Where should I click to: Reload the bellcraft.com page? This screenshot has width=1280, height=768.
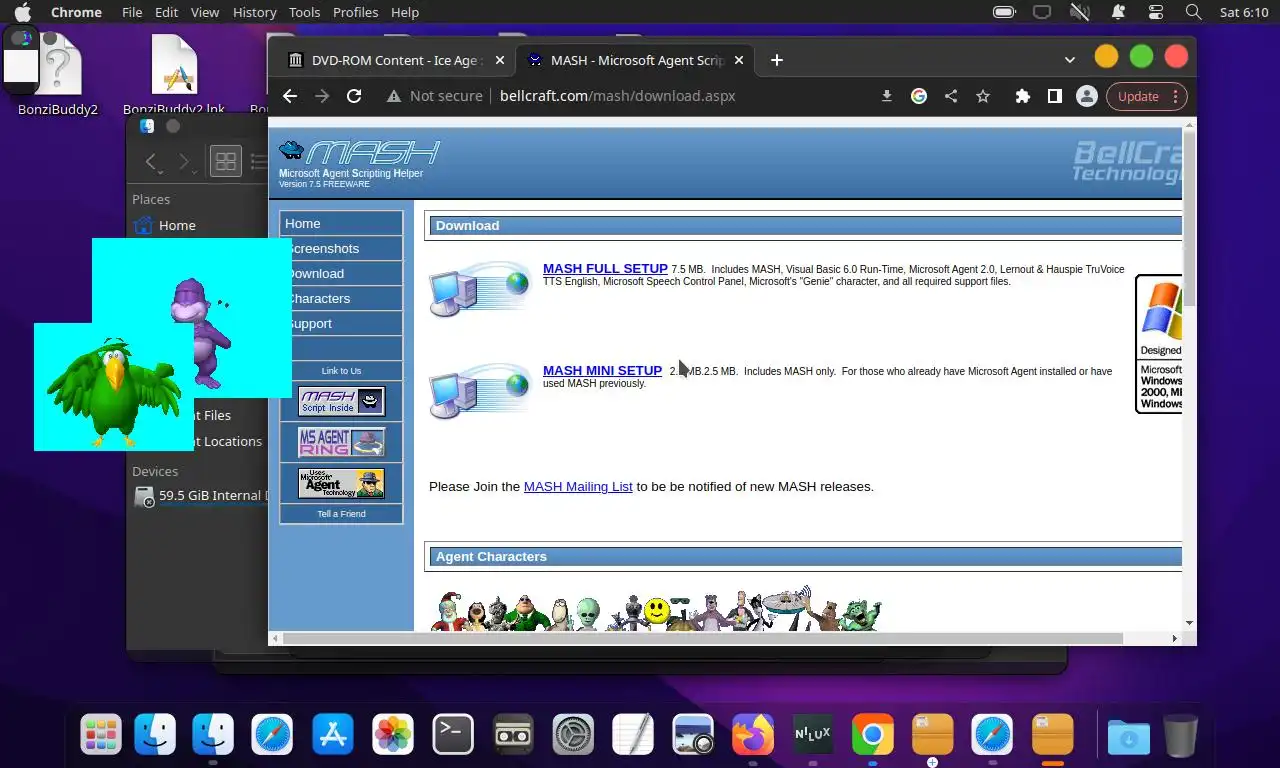tap(354, 96)
